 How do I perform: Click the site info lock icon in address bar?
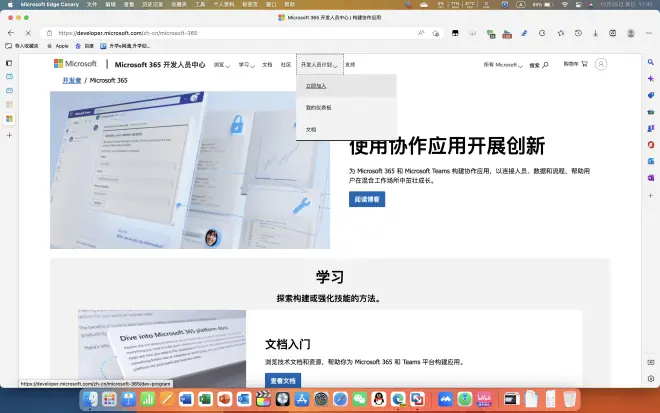click(50, 33)
